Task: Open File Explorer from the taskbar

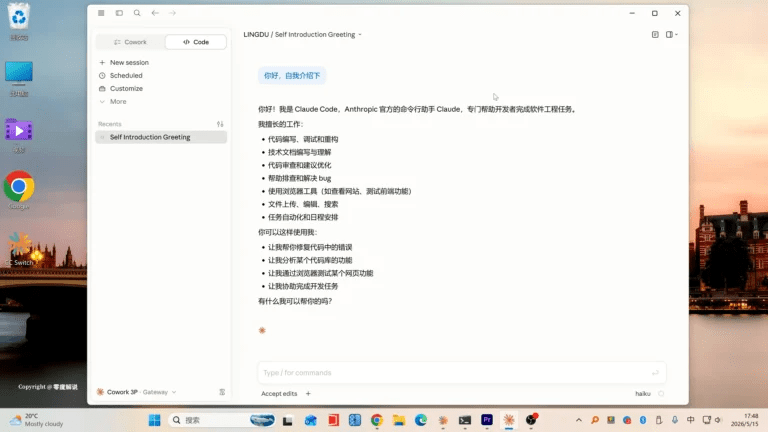Action: pyautogui.click(x=399, y=420)
